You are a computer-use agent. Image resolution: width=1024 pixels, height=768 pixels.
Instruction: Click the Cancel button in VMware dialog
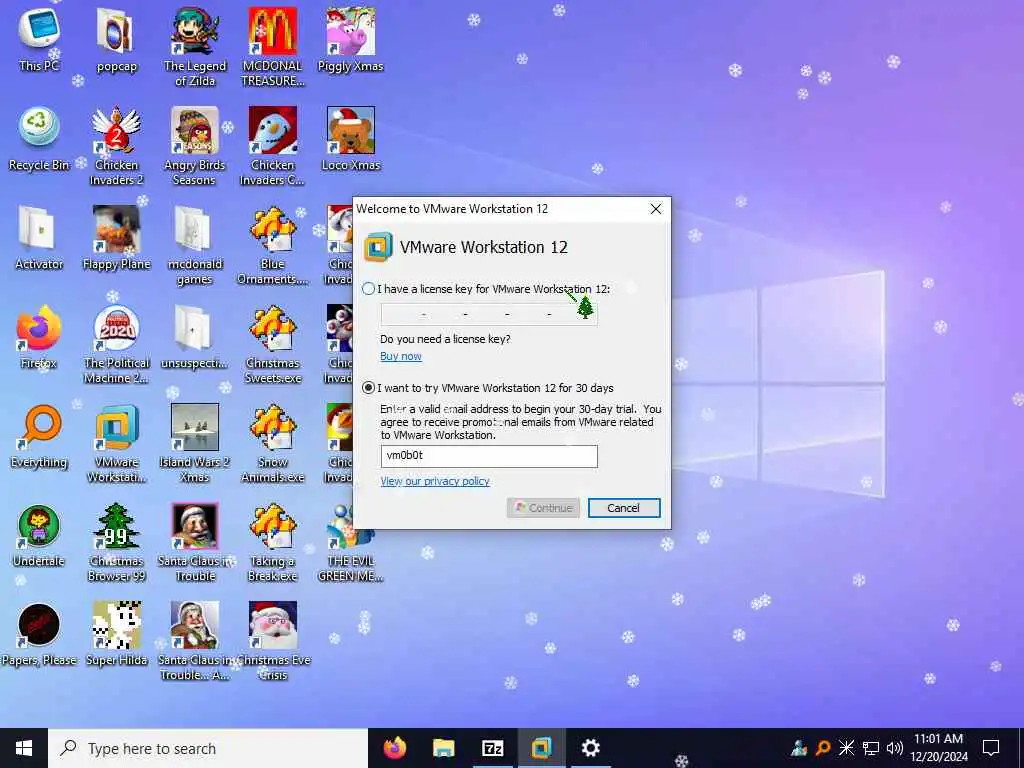(x=624, y=507)
